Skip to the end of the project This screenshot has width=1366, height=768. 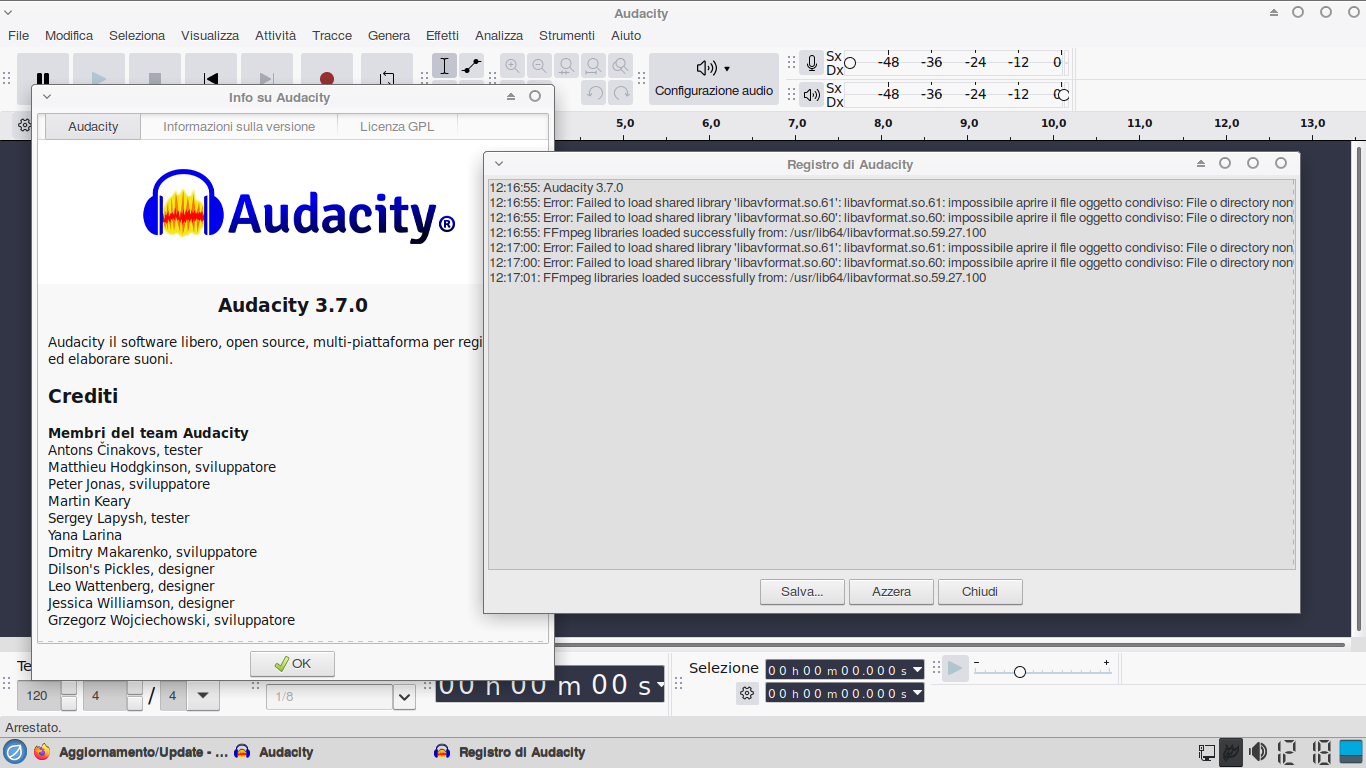click(x=267, y=70)
